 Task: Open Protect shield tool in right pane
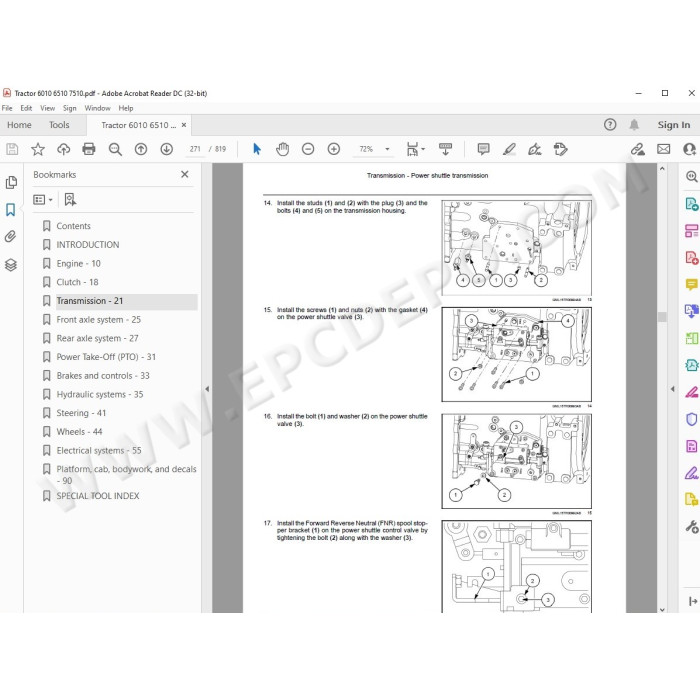tap(691, 419)
